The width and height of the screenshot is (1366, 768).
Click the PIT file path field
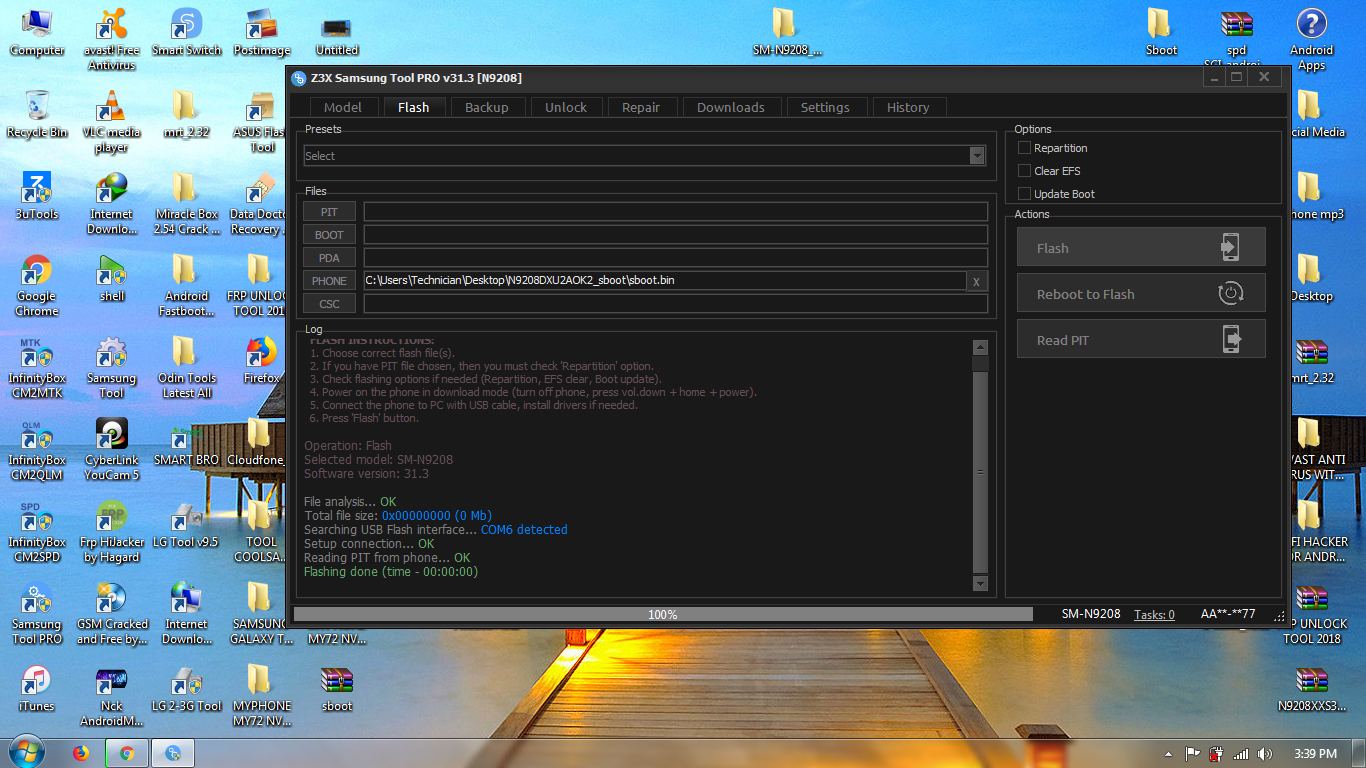676,212
